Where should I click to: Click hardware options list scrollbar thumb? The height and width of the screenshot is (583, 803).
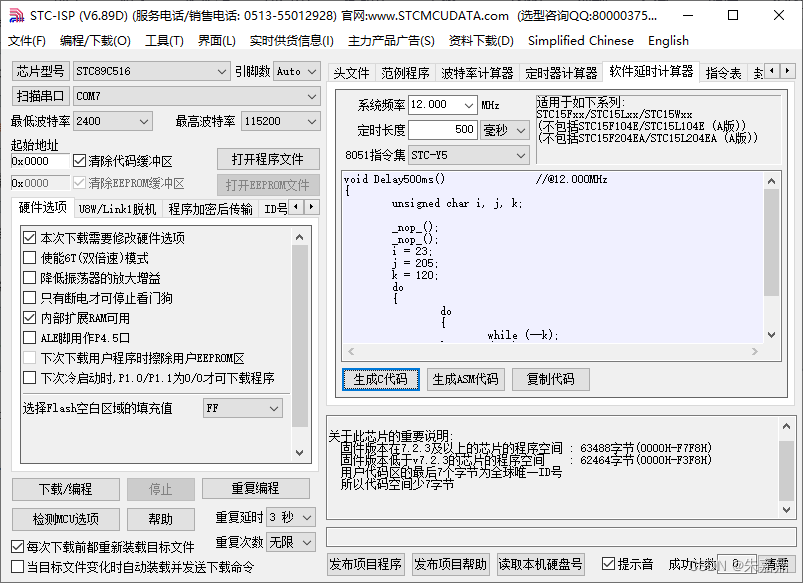pos(300,336)
